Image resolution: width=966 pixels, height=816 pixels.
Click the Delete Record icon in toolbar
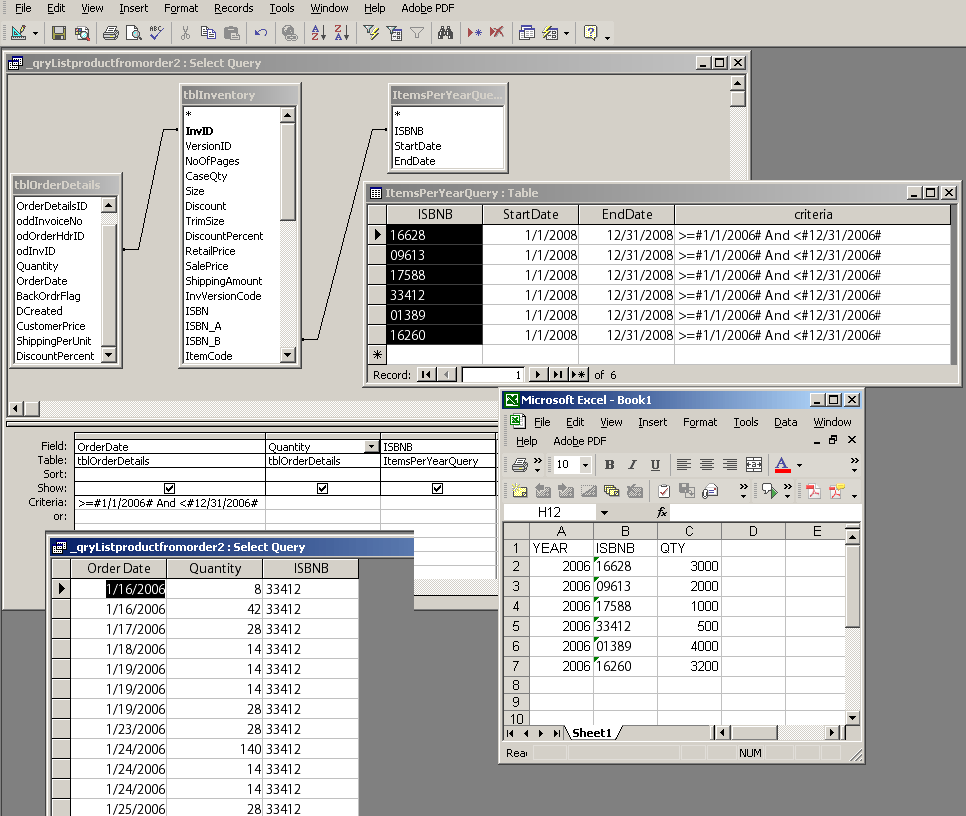(497, 33)
